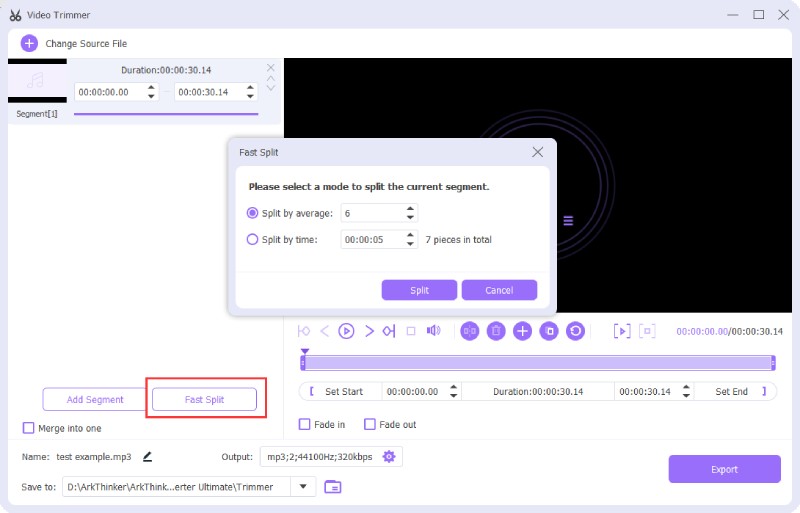Browse the output folder with the folder icon
The width and height of the screenshot is (800, 513).
click(333, 487)
